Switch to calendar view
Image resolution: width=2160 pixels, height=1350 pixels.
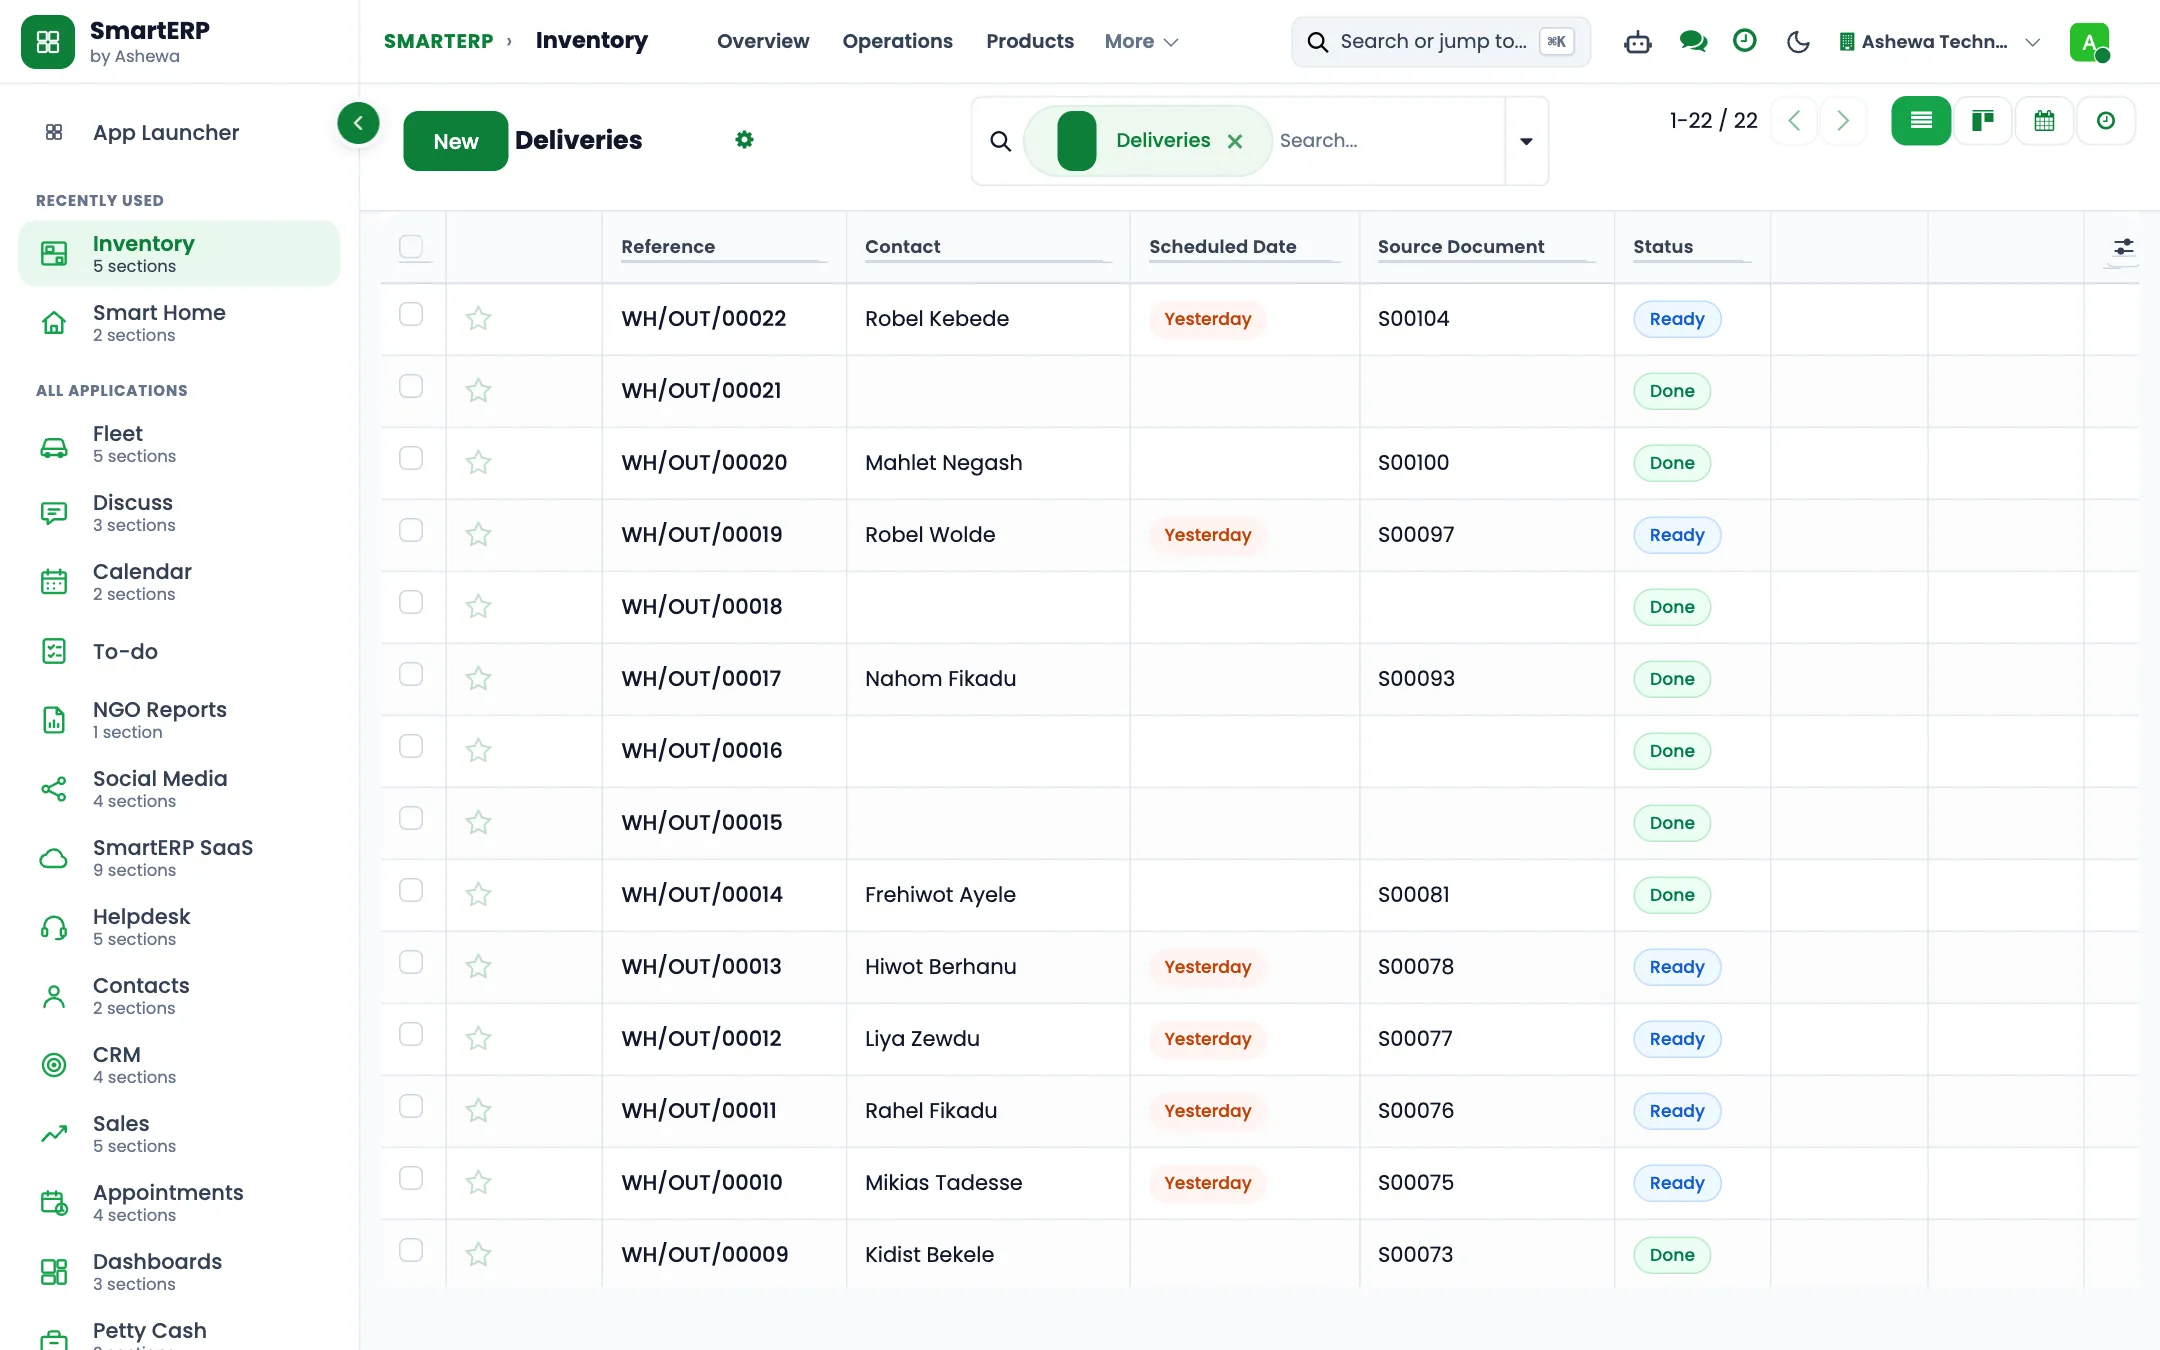(x=2045, y=121)
